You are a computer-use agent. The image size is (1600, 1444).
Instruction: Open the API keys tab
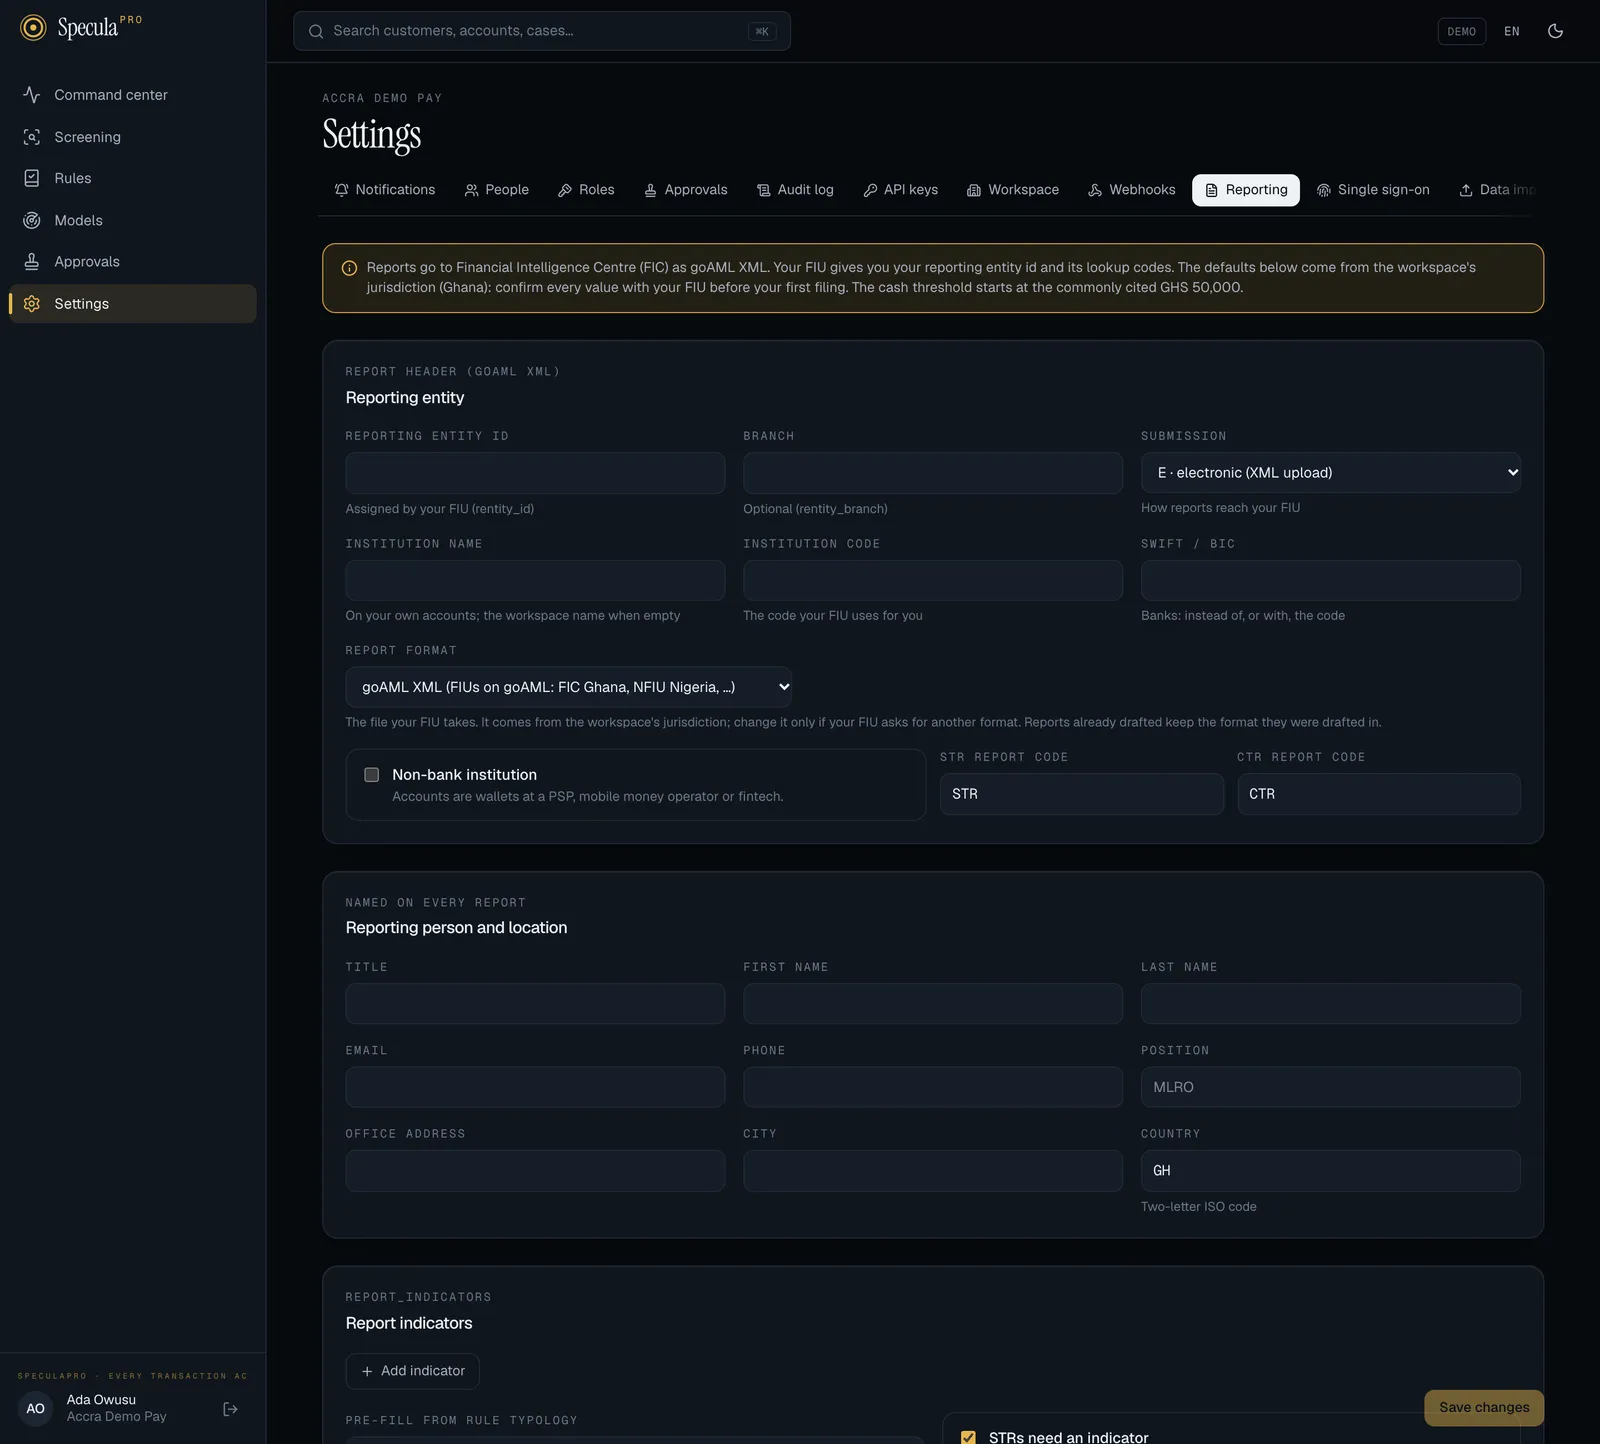pos(901,190)
